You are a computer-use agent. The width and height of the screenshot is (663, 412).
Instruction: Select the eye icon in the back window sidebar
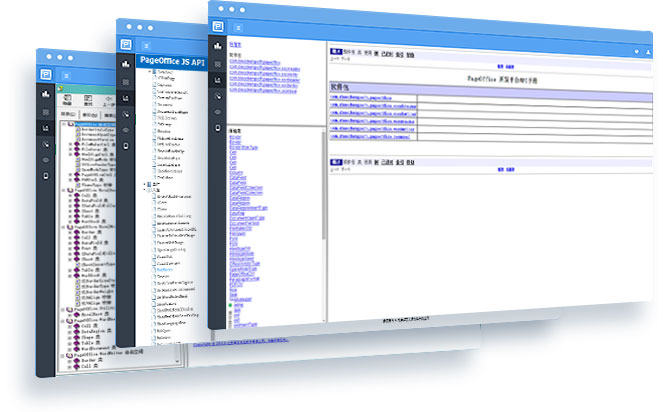[x=46, y=160]
